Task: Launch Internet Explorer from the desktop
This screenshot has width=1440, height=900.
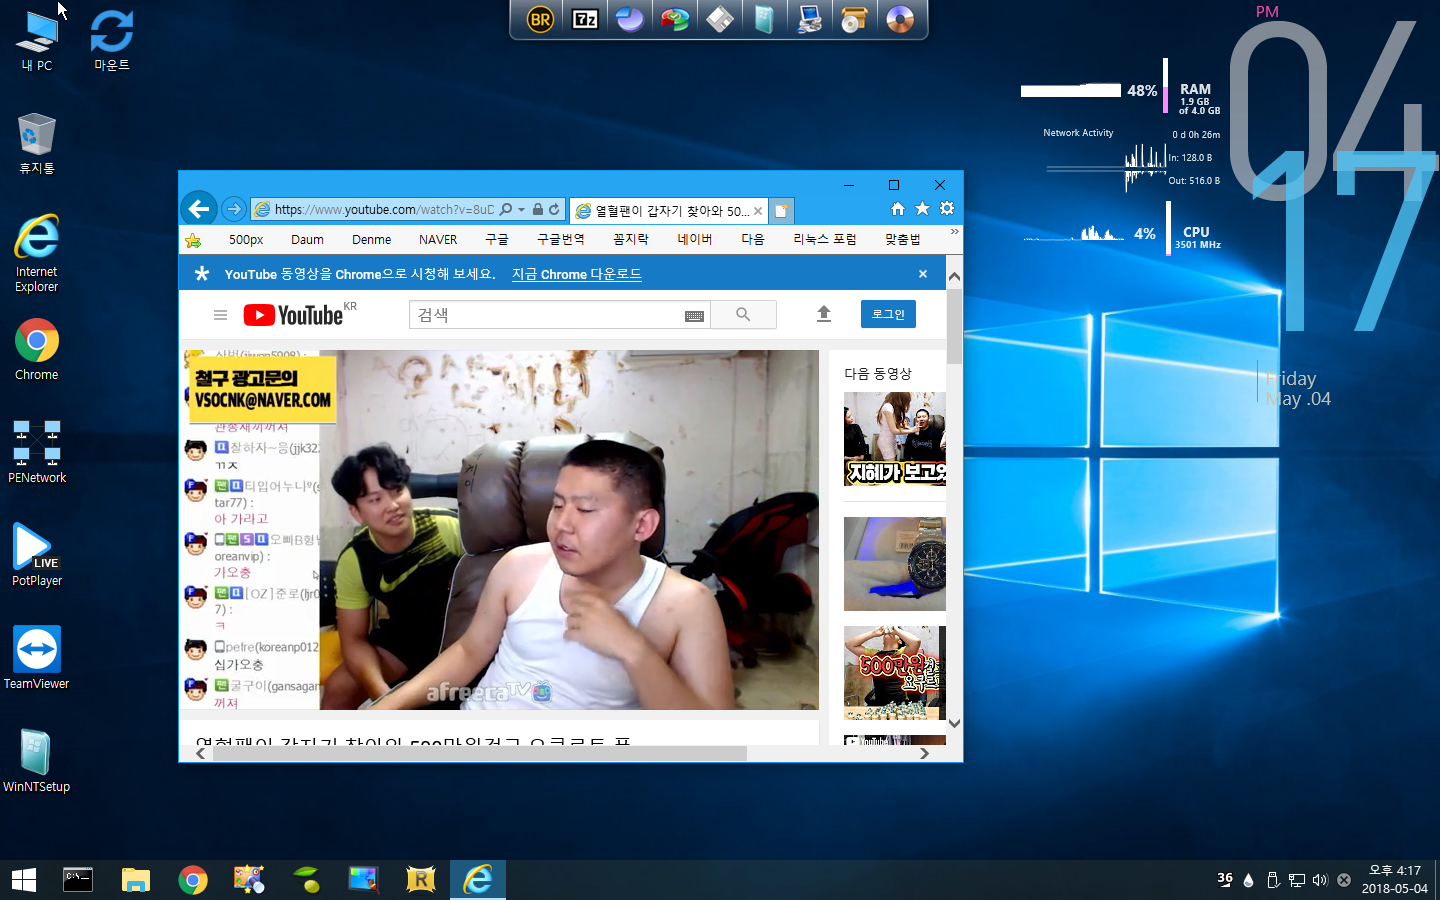Action: (37, 252)
